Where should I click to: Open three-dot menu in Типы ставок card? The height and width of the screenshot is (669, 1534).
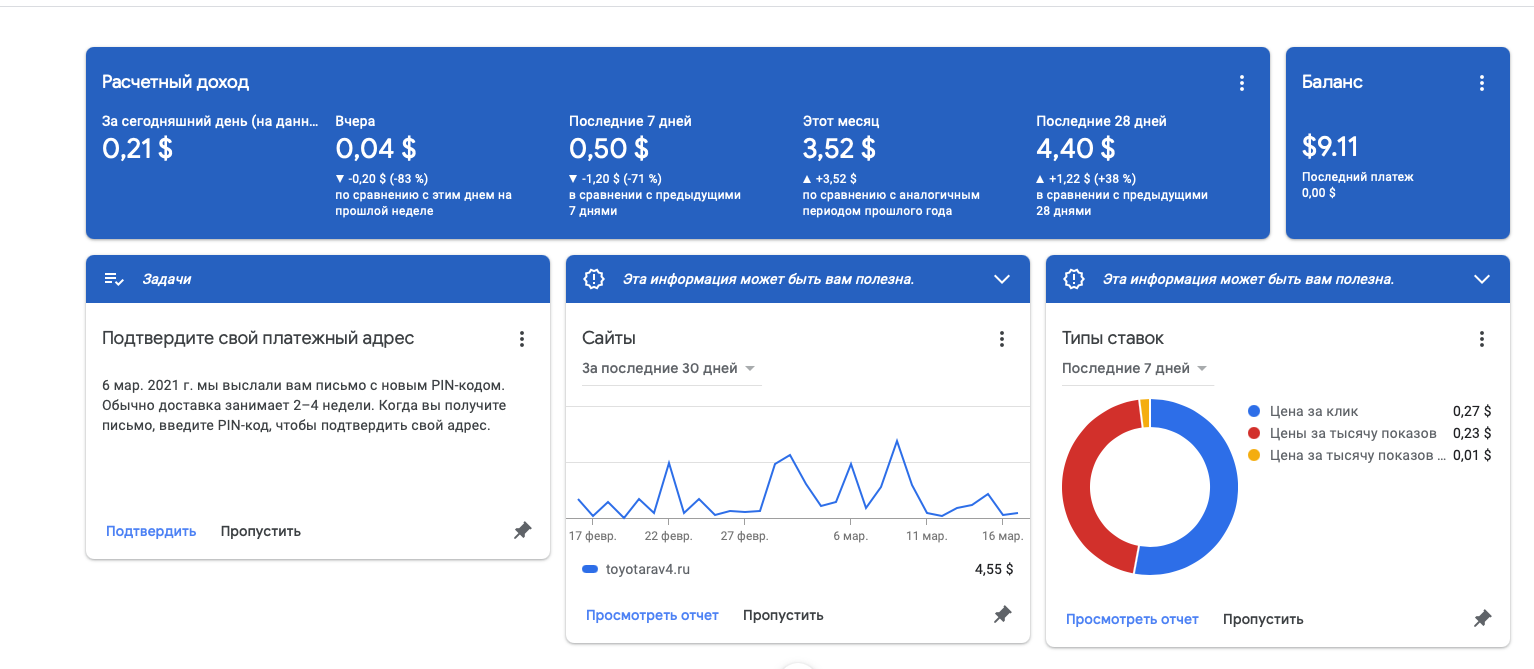(x=1481, y=339)
